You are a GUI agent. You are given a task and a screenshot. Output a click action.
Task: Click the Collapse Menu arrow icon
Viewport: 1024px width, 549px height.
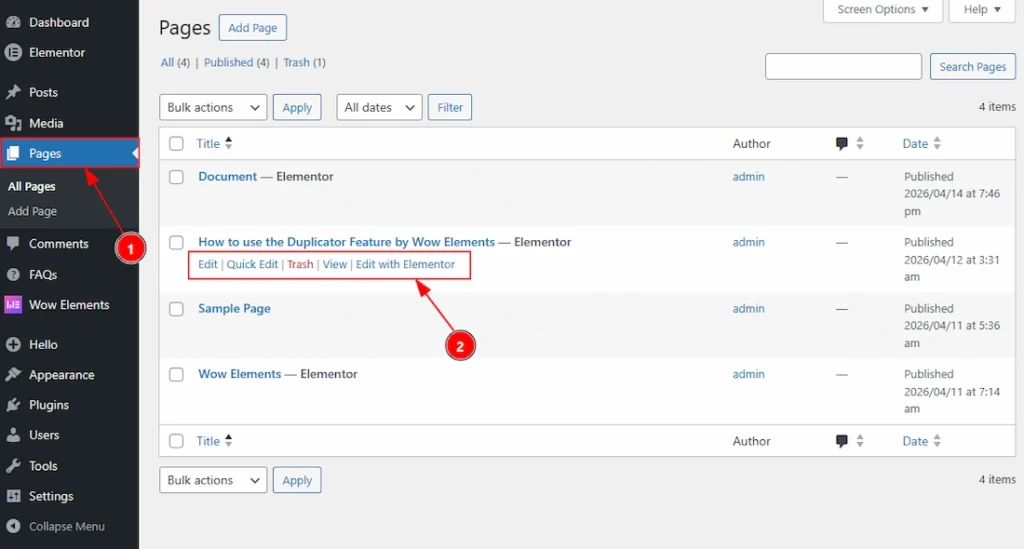(x=13, y=526)
